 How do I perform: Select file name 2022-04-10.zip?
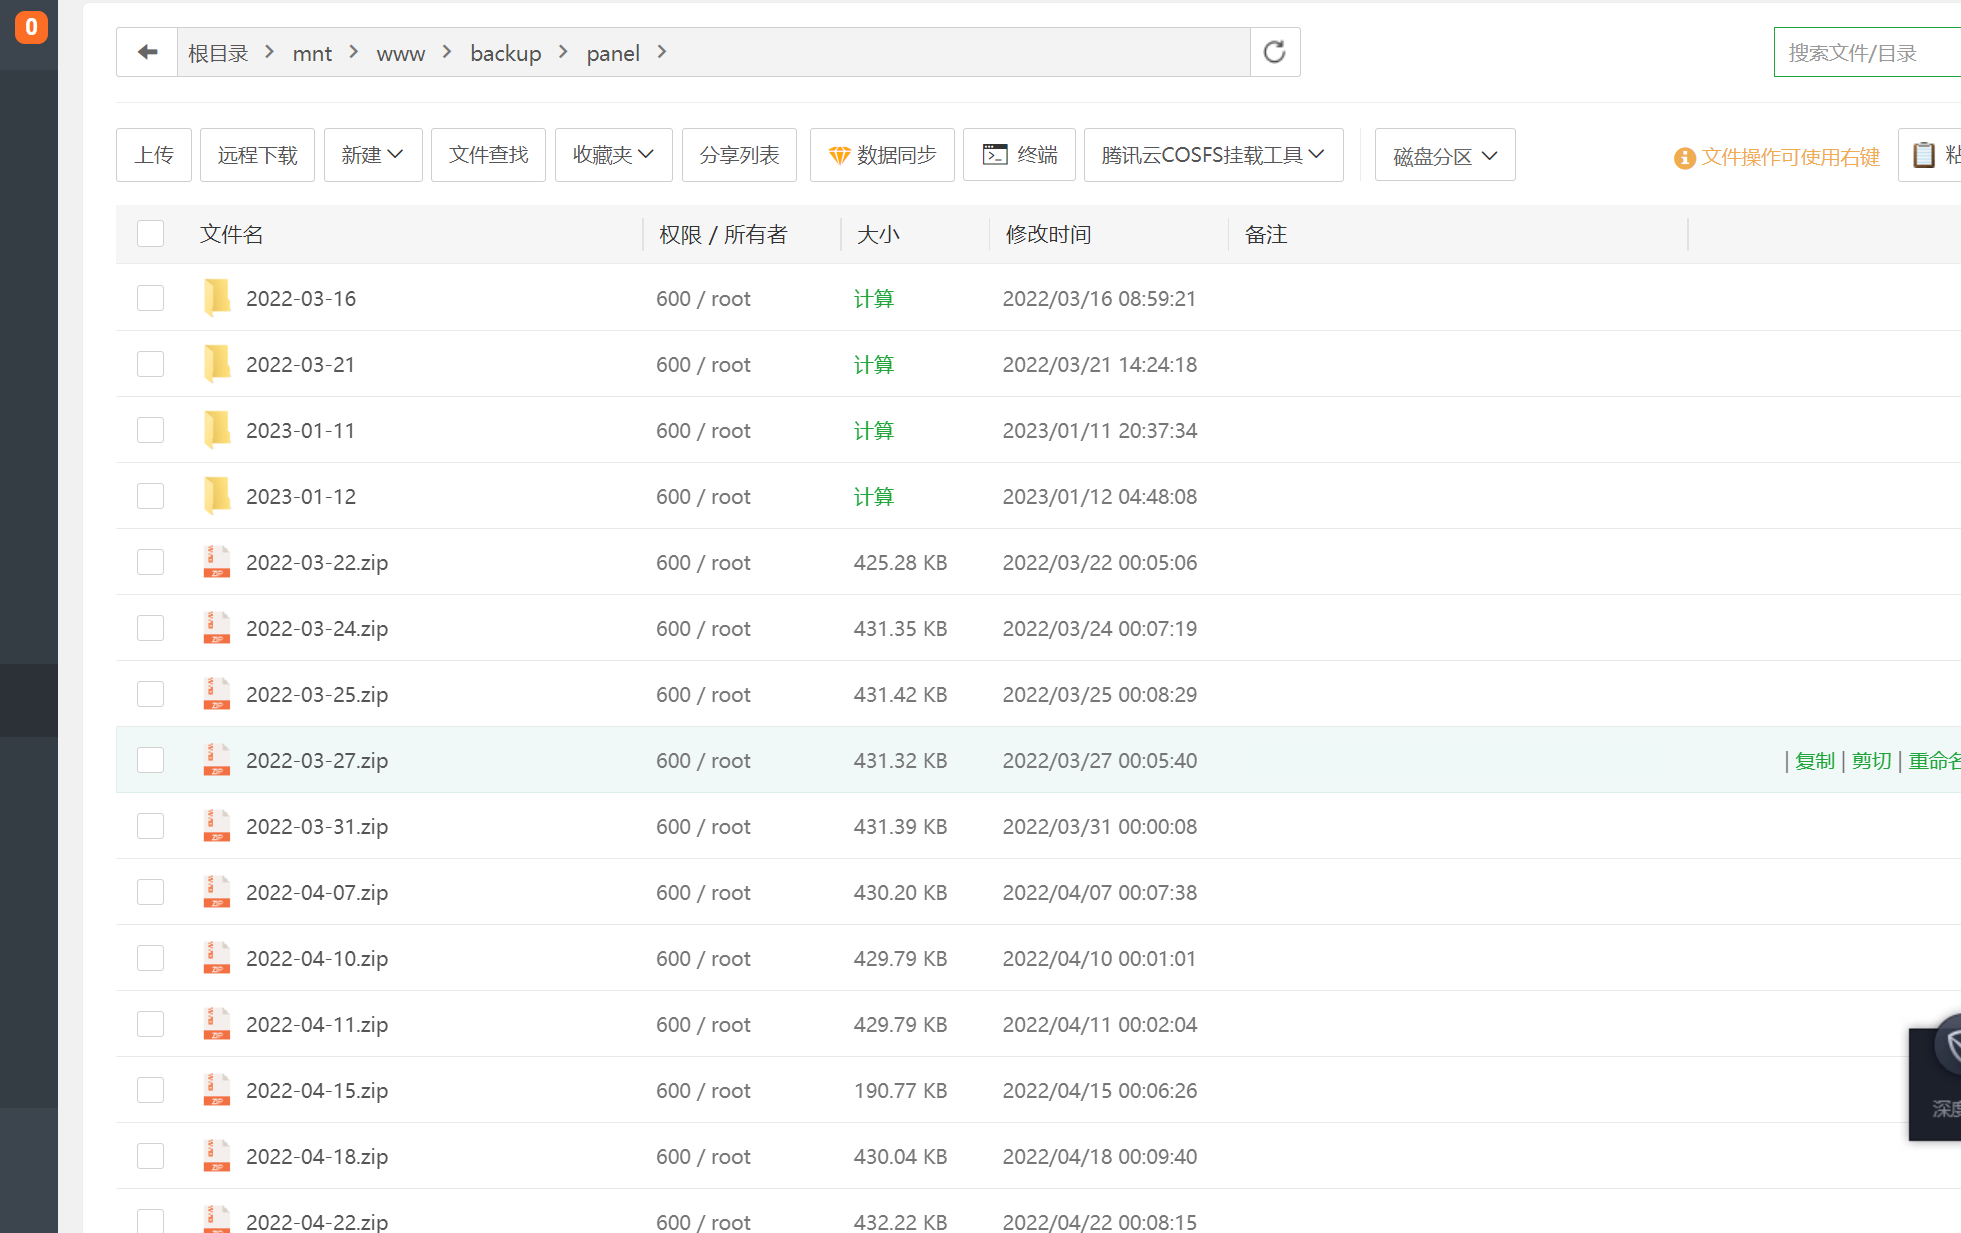317,959
